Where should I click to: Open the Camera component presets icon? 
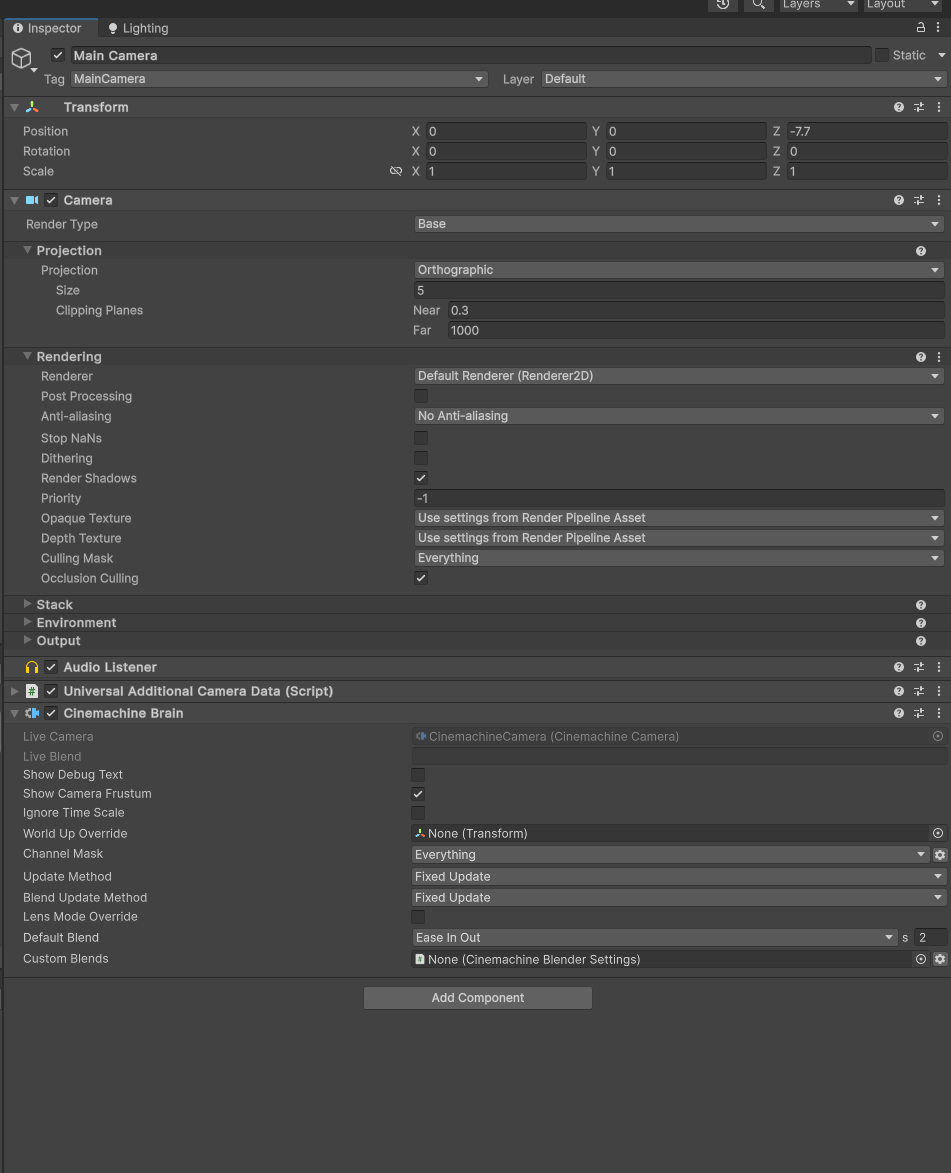[x=918, y=200]
